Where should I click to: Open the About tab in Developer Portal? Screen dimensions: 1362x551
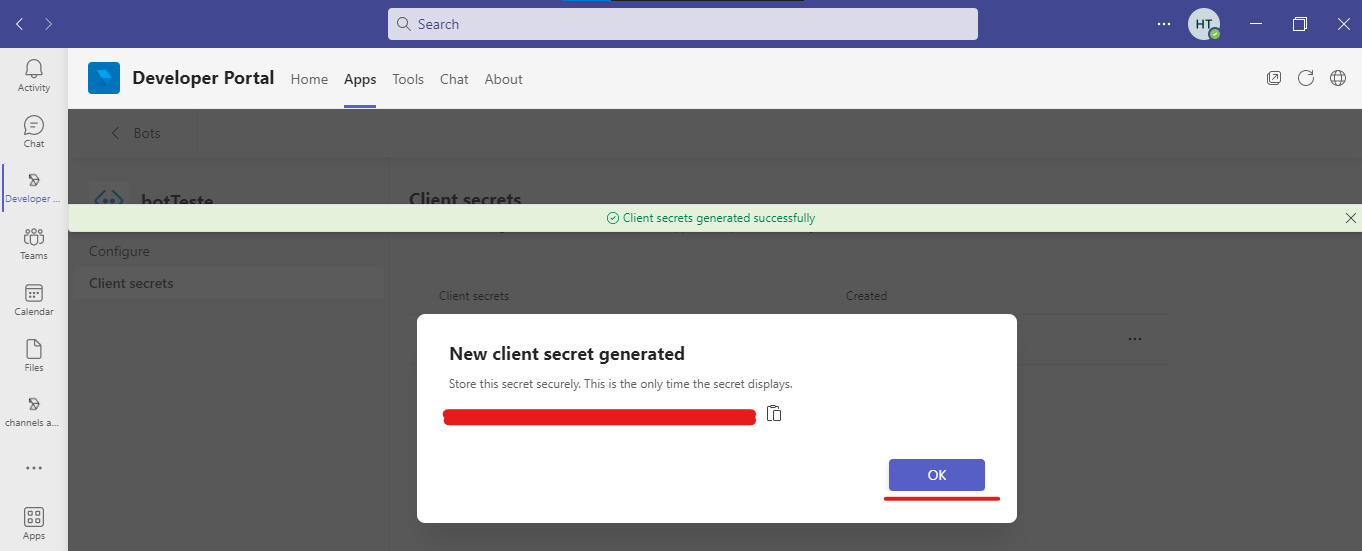(x=503, y=79)
